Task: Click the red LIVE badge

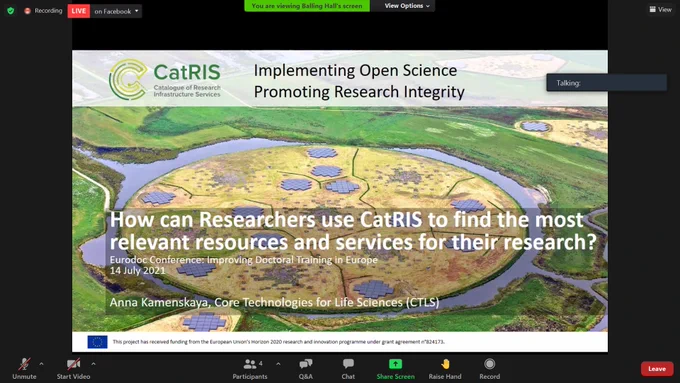Action: pos(78,11)
